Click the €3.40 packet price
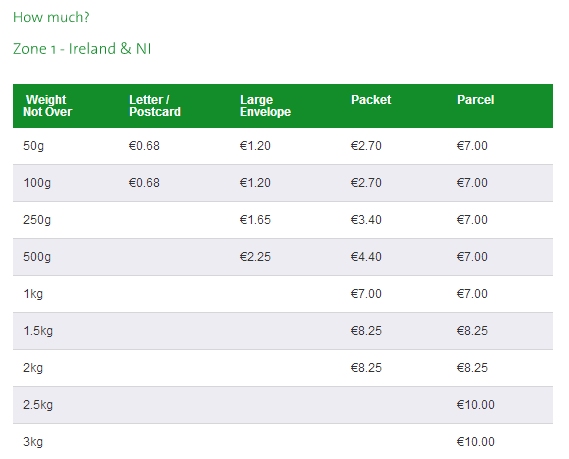Viewport: 569px width, 459px height. point(366,220)
